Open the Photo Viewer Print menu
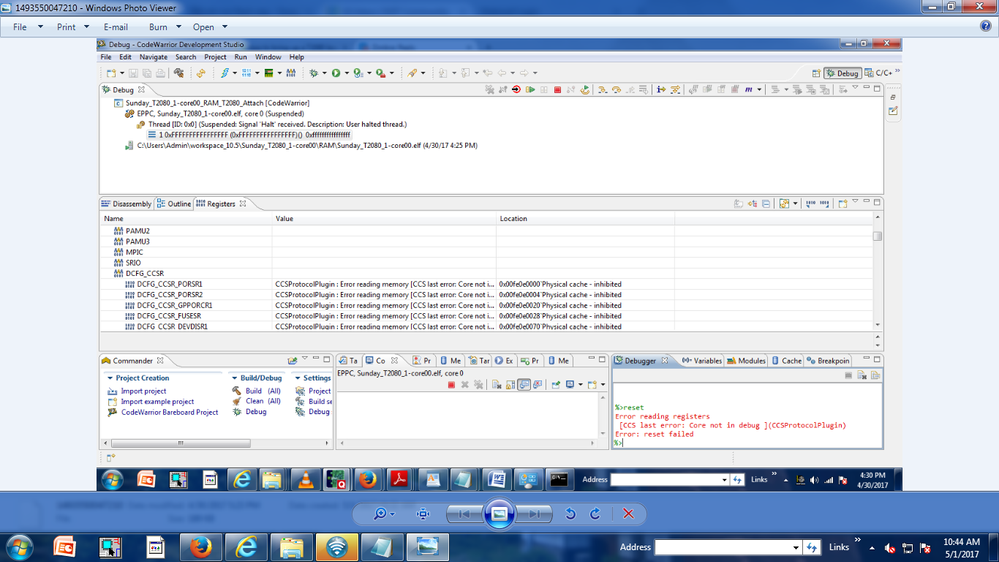This screenshot has width=999, height=562. [73, 27]
